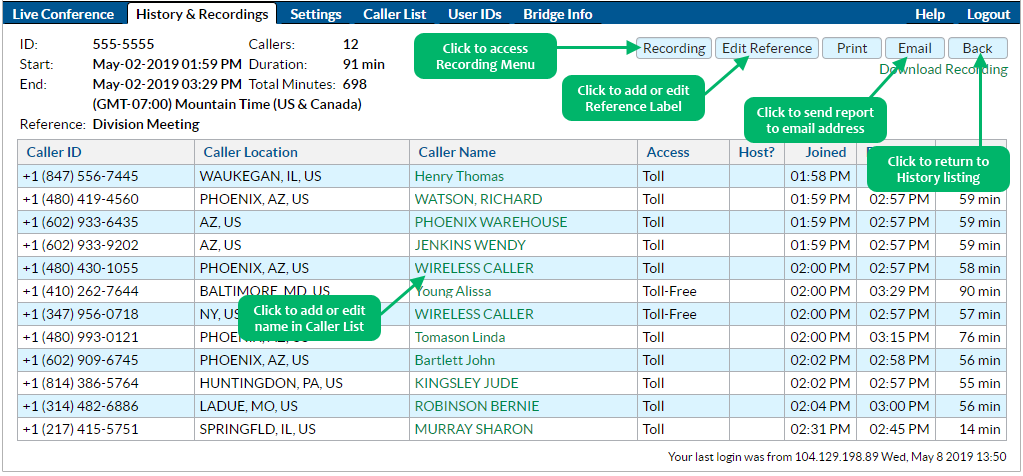Viewport: 1023px width, 476px height.
Task: Switch to the Live Conference tab
Action: (63, 14)
